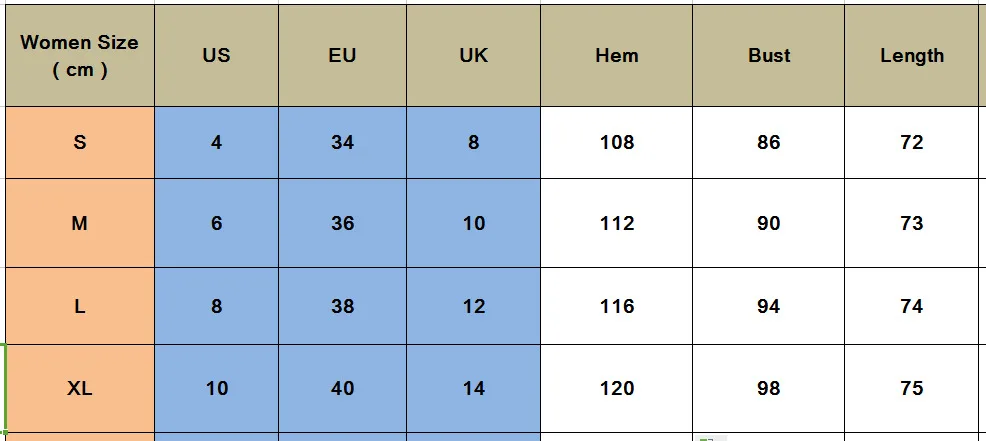Click the Hem value 120 cell
This screenshot has height=441, width=986.
pos(616,388)
